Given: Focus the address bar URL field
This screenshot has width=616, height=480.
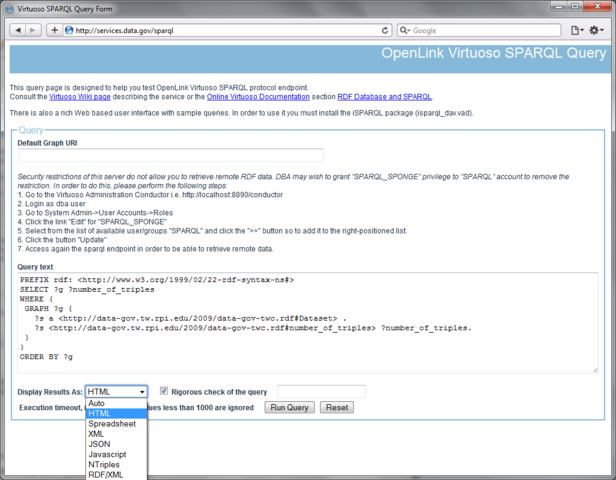Looking at the screenshot, I should pos(227,30).
